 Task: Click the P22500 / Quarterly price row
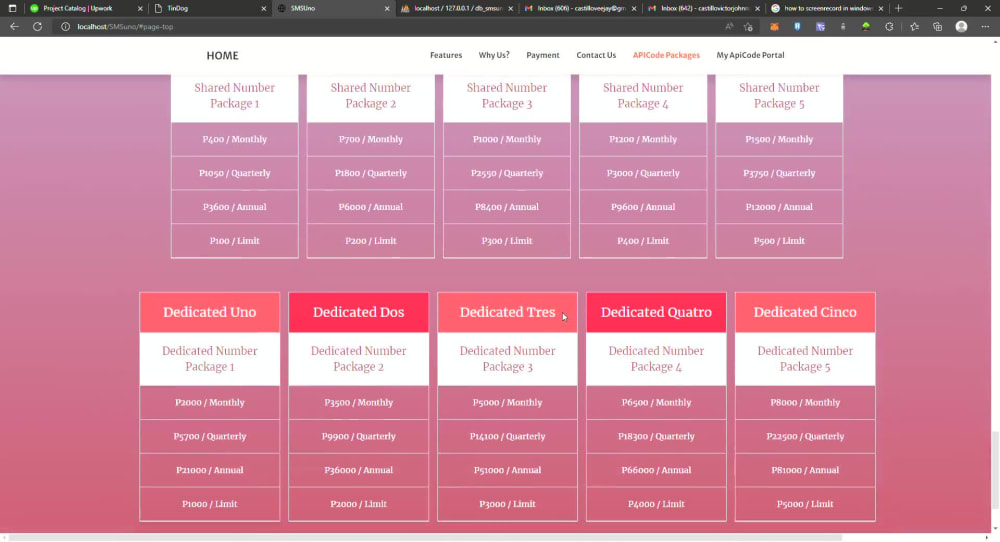tap(805, 436)
